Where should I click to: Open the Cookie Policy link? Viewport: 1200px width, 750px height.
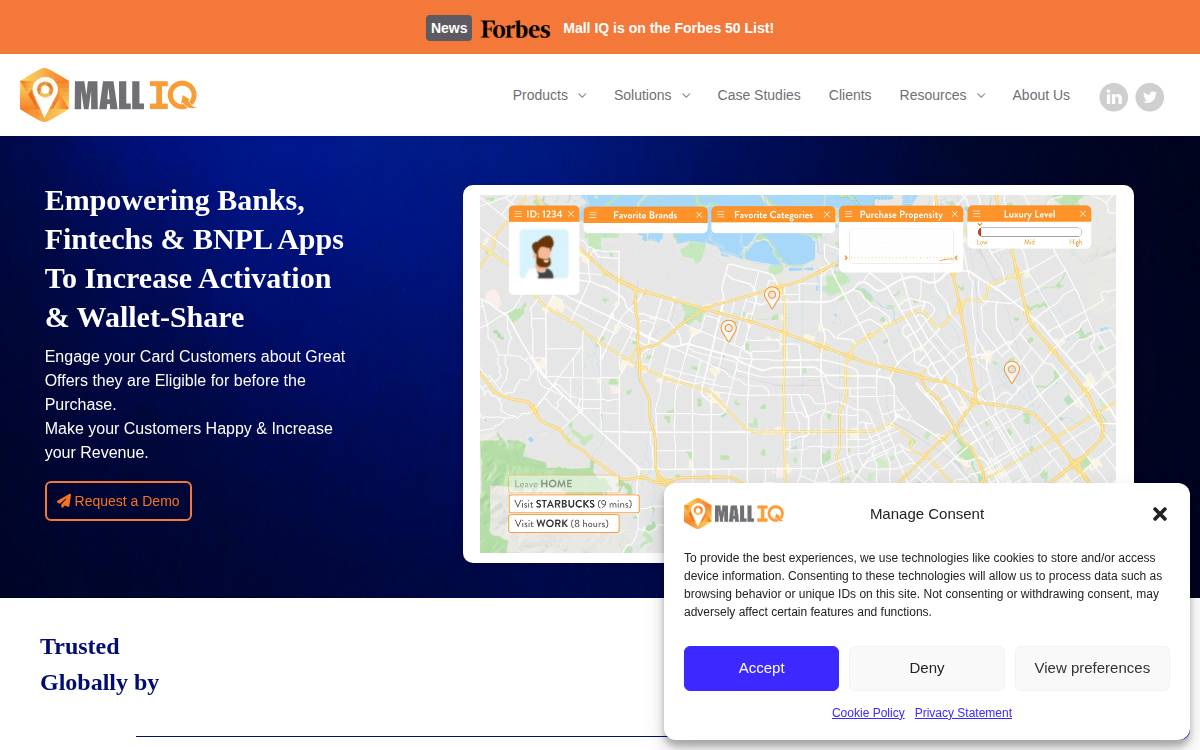point(868,713)
